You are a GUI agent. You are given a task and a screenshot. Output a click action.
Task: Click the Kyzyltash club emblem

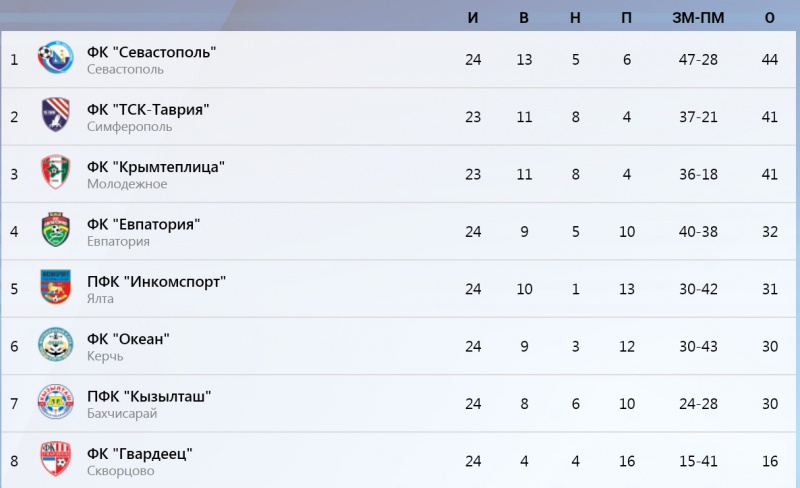[56, 402]
